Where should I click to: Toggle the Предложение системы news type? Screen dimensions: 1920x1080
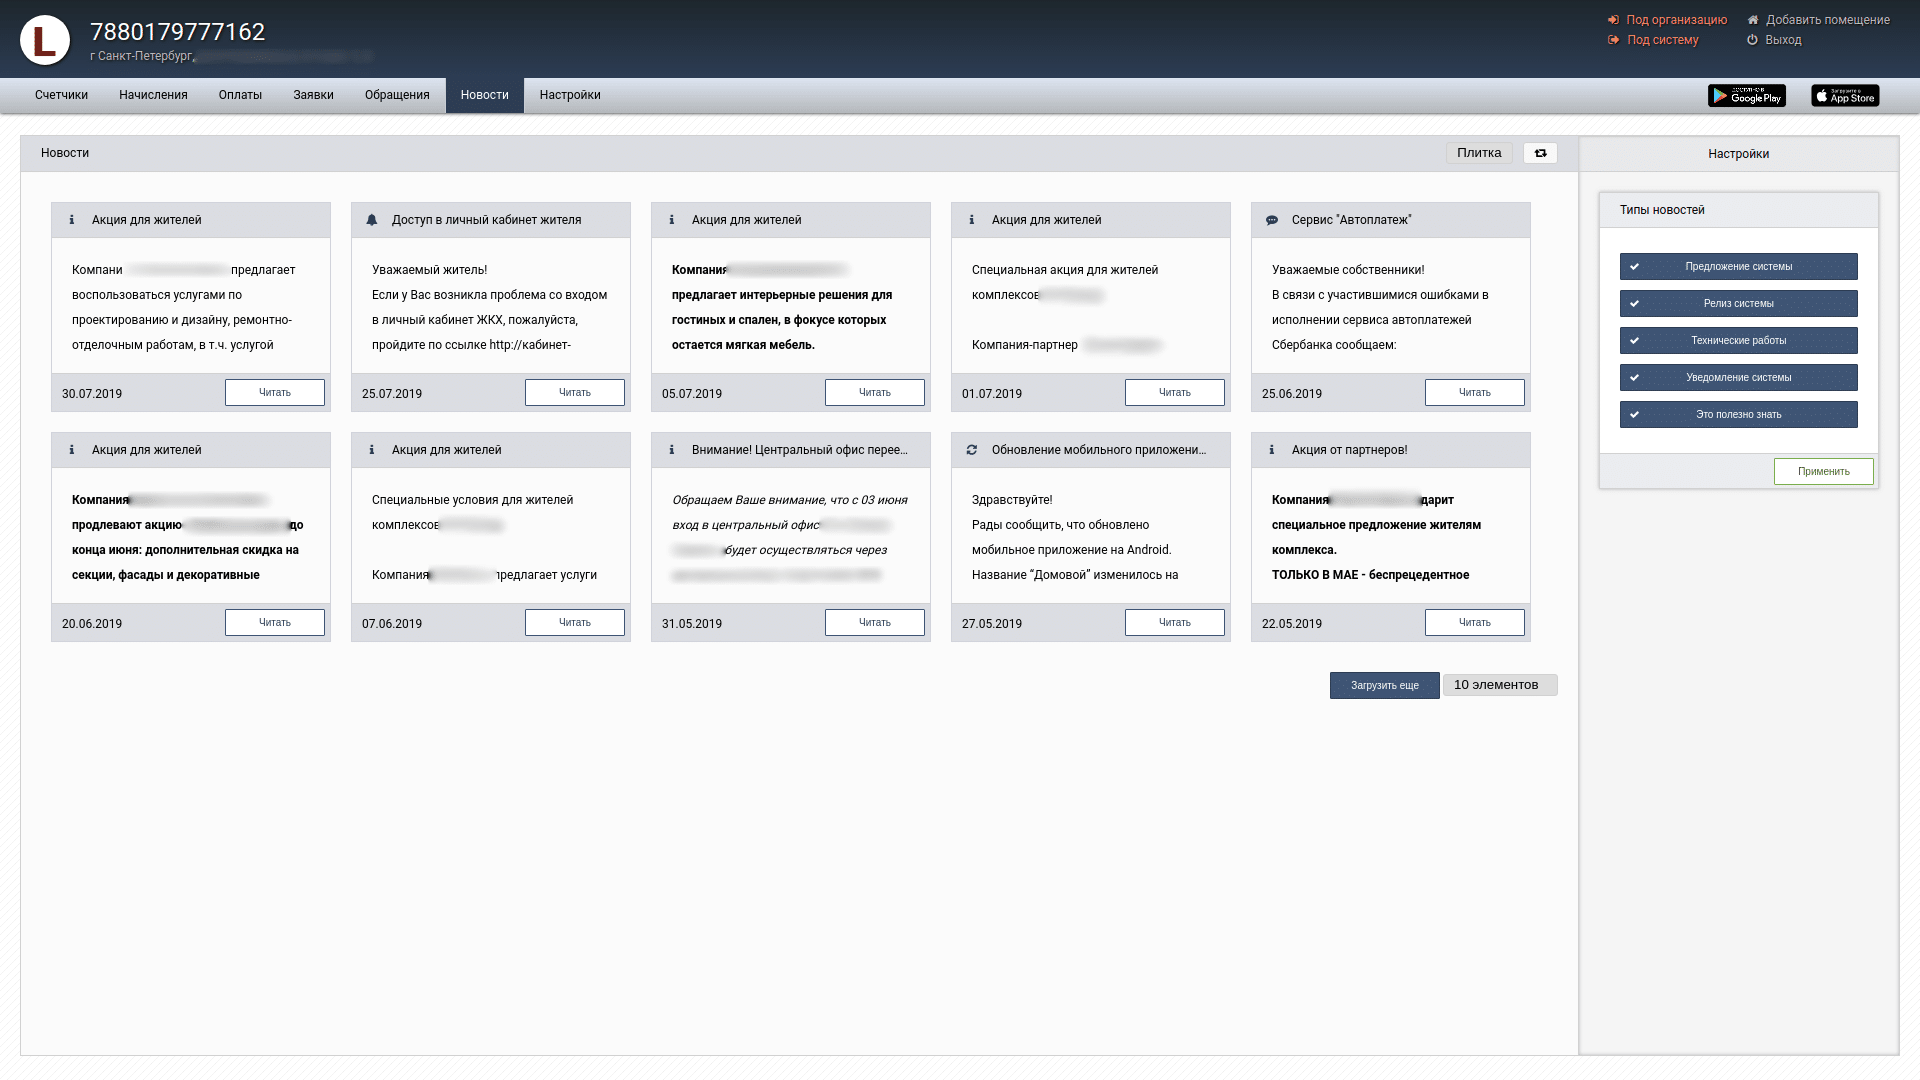click(x=1738, y=266)
